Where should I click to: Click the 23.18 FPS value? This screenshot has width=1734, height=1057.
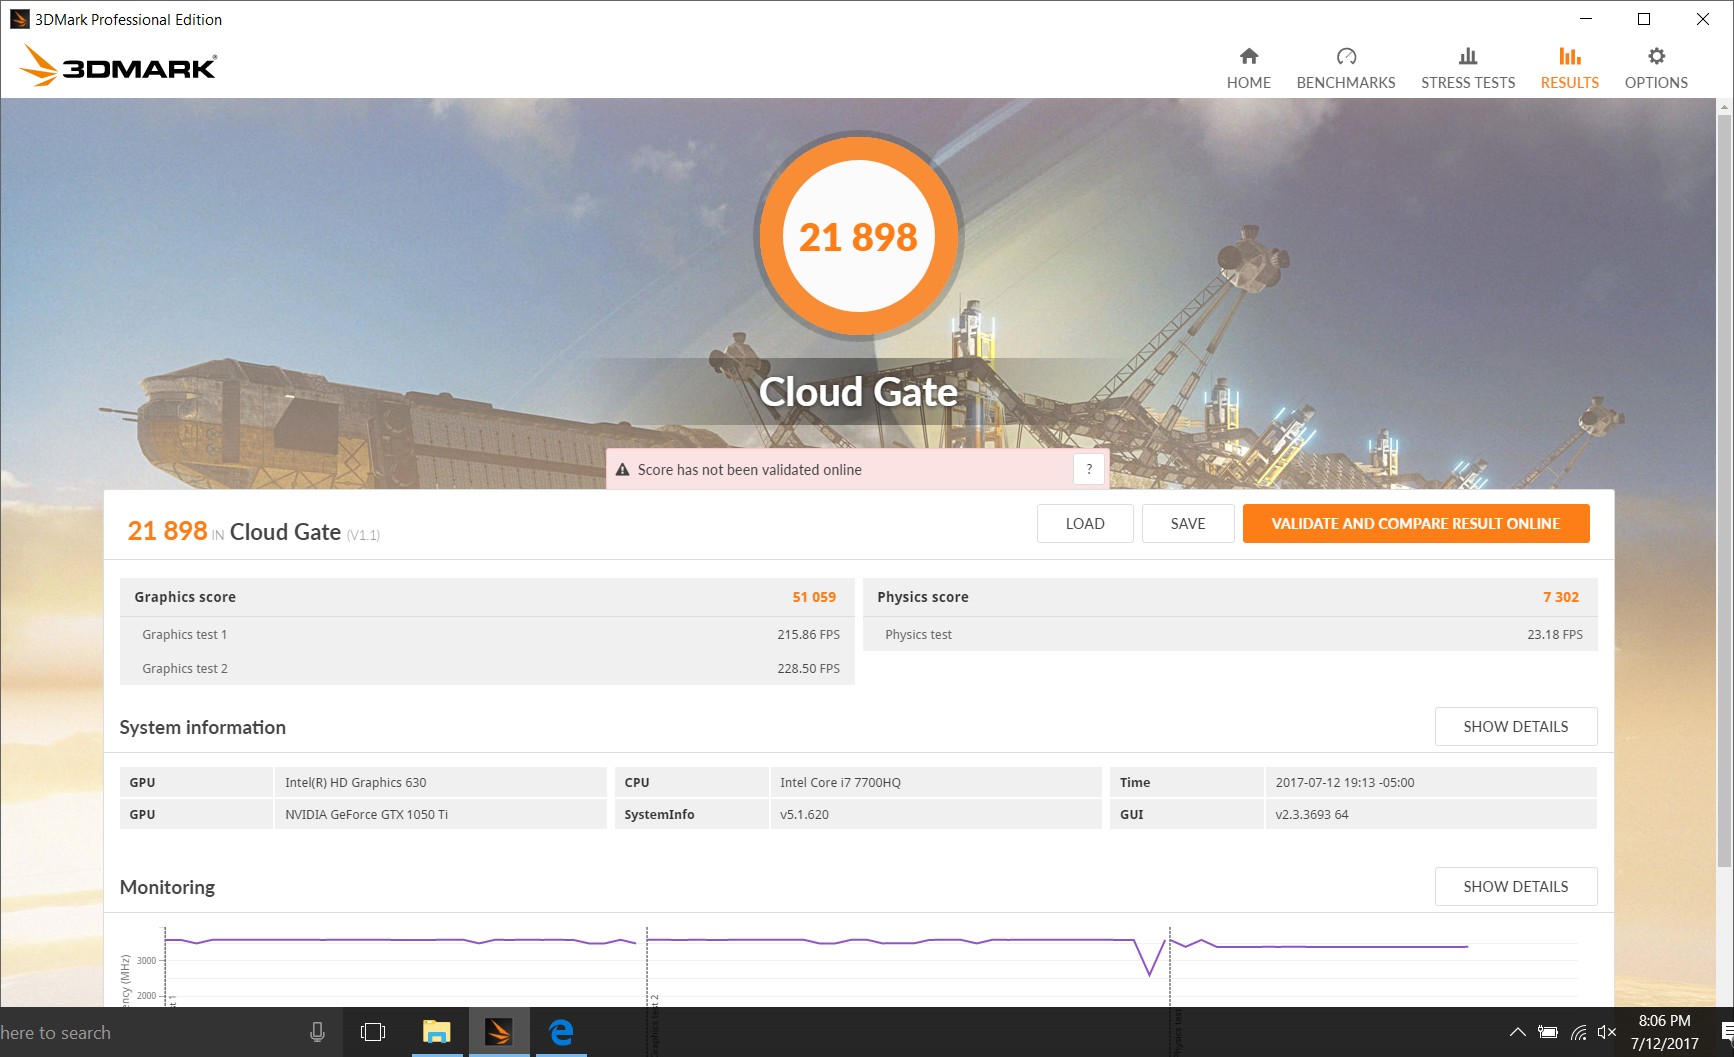(1555, 635)
